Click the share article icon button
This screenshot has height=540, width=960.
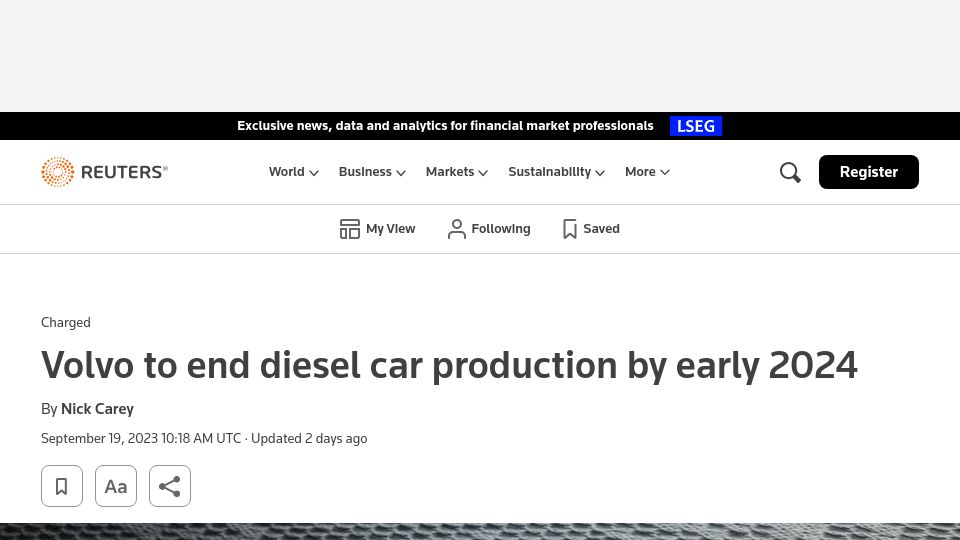click(x=170, y=486)
